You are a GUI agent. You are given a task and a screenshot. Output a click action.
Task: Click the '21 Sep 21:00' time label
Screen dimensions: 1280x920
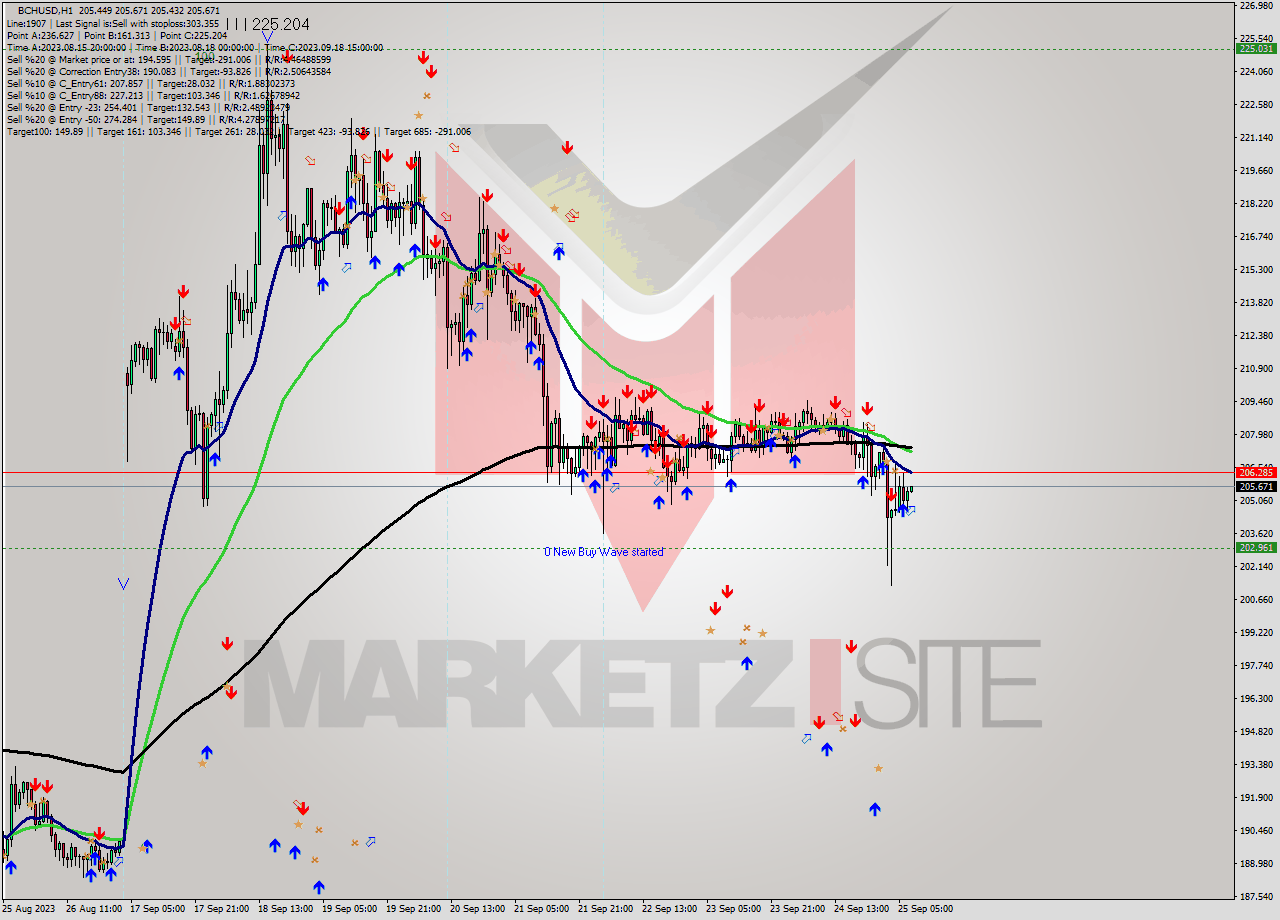(x=605, y=910)
